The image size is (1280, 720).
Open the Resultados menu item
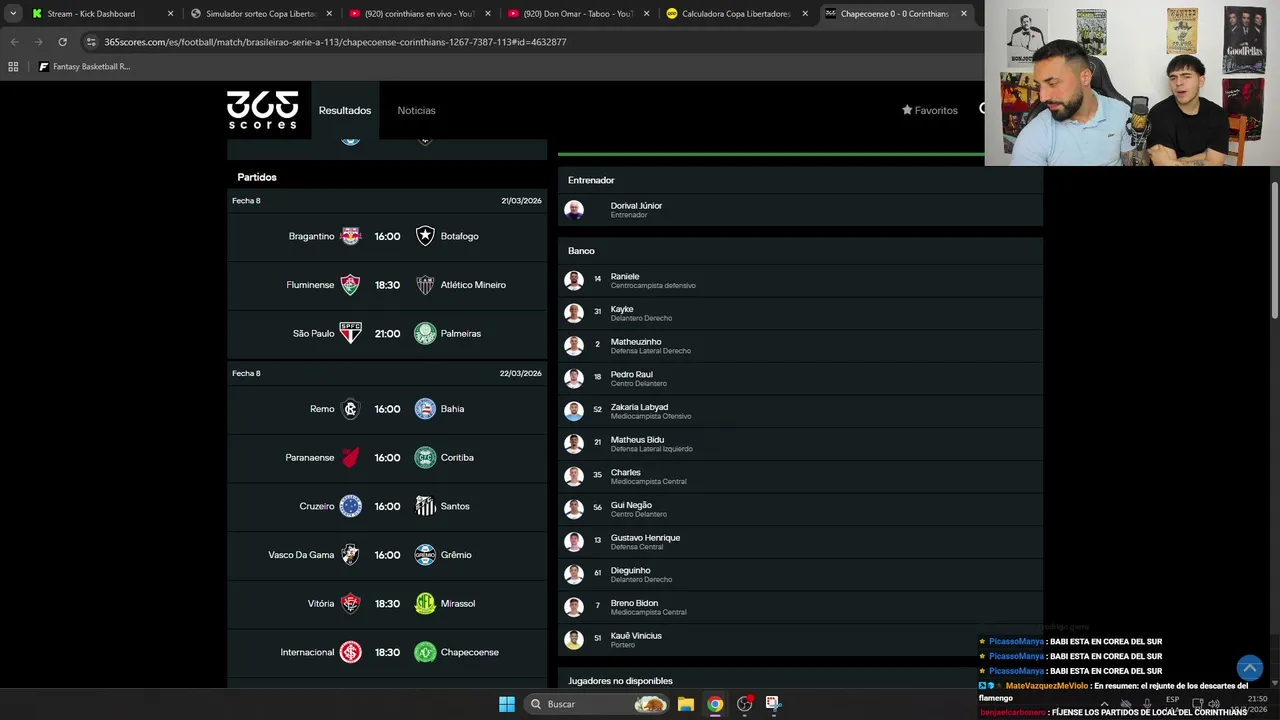[x=345, y=110]
